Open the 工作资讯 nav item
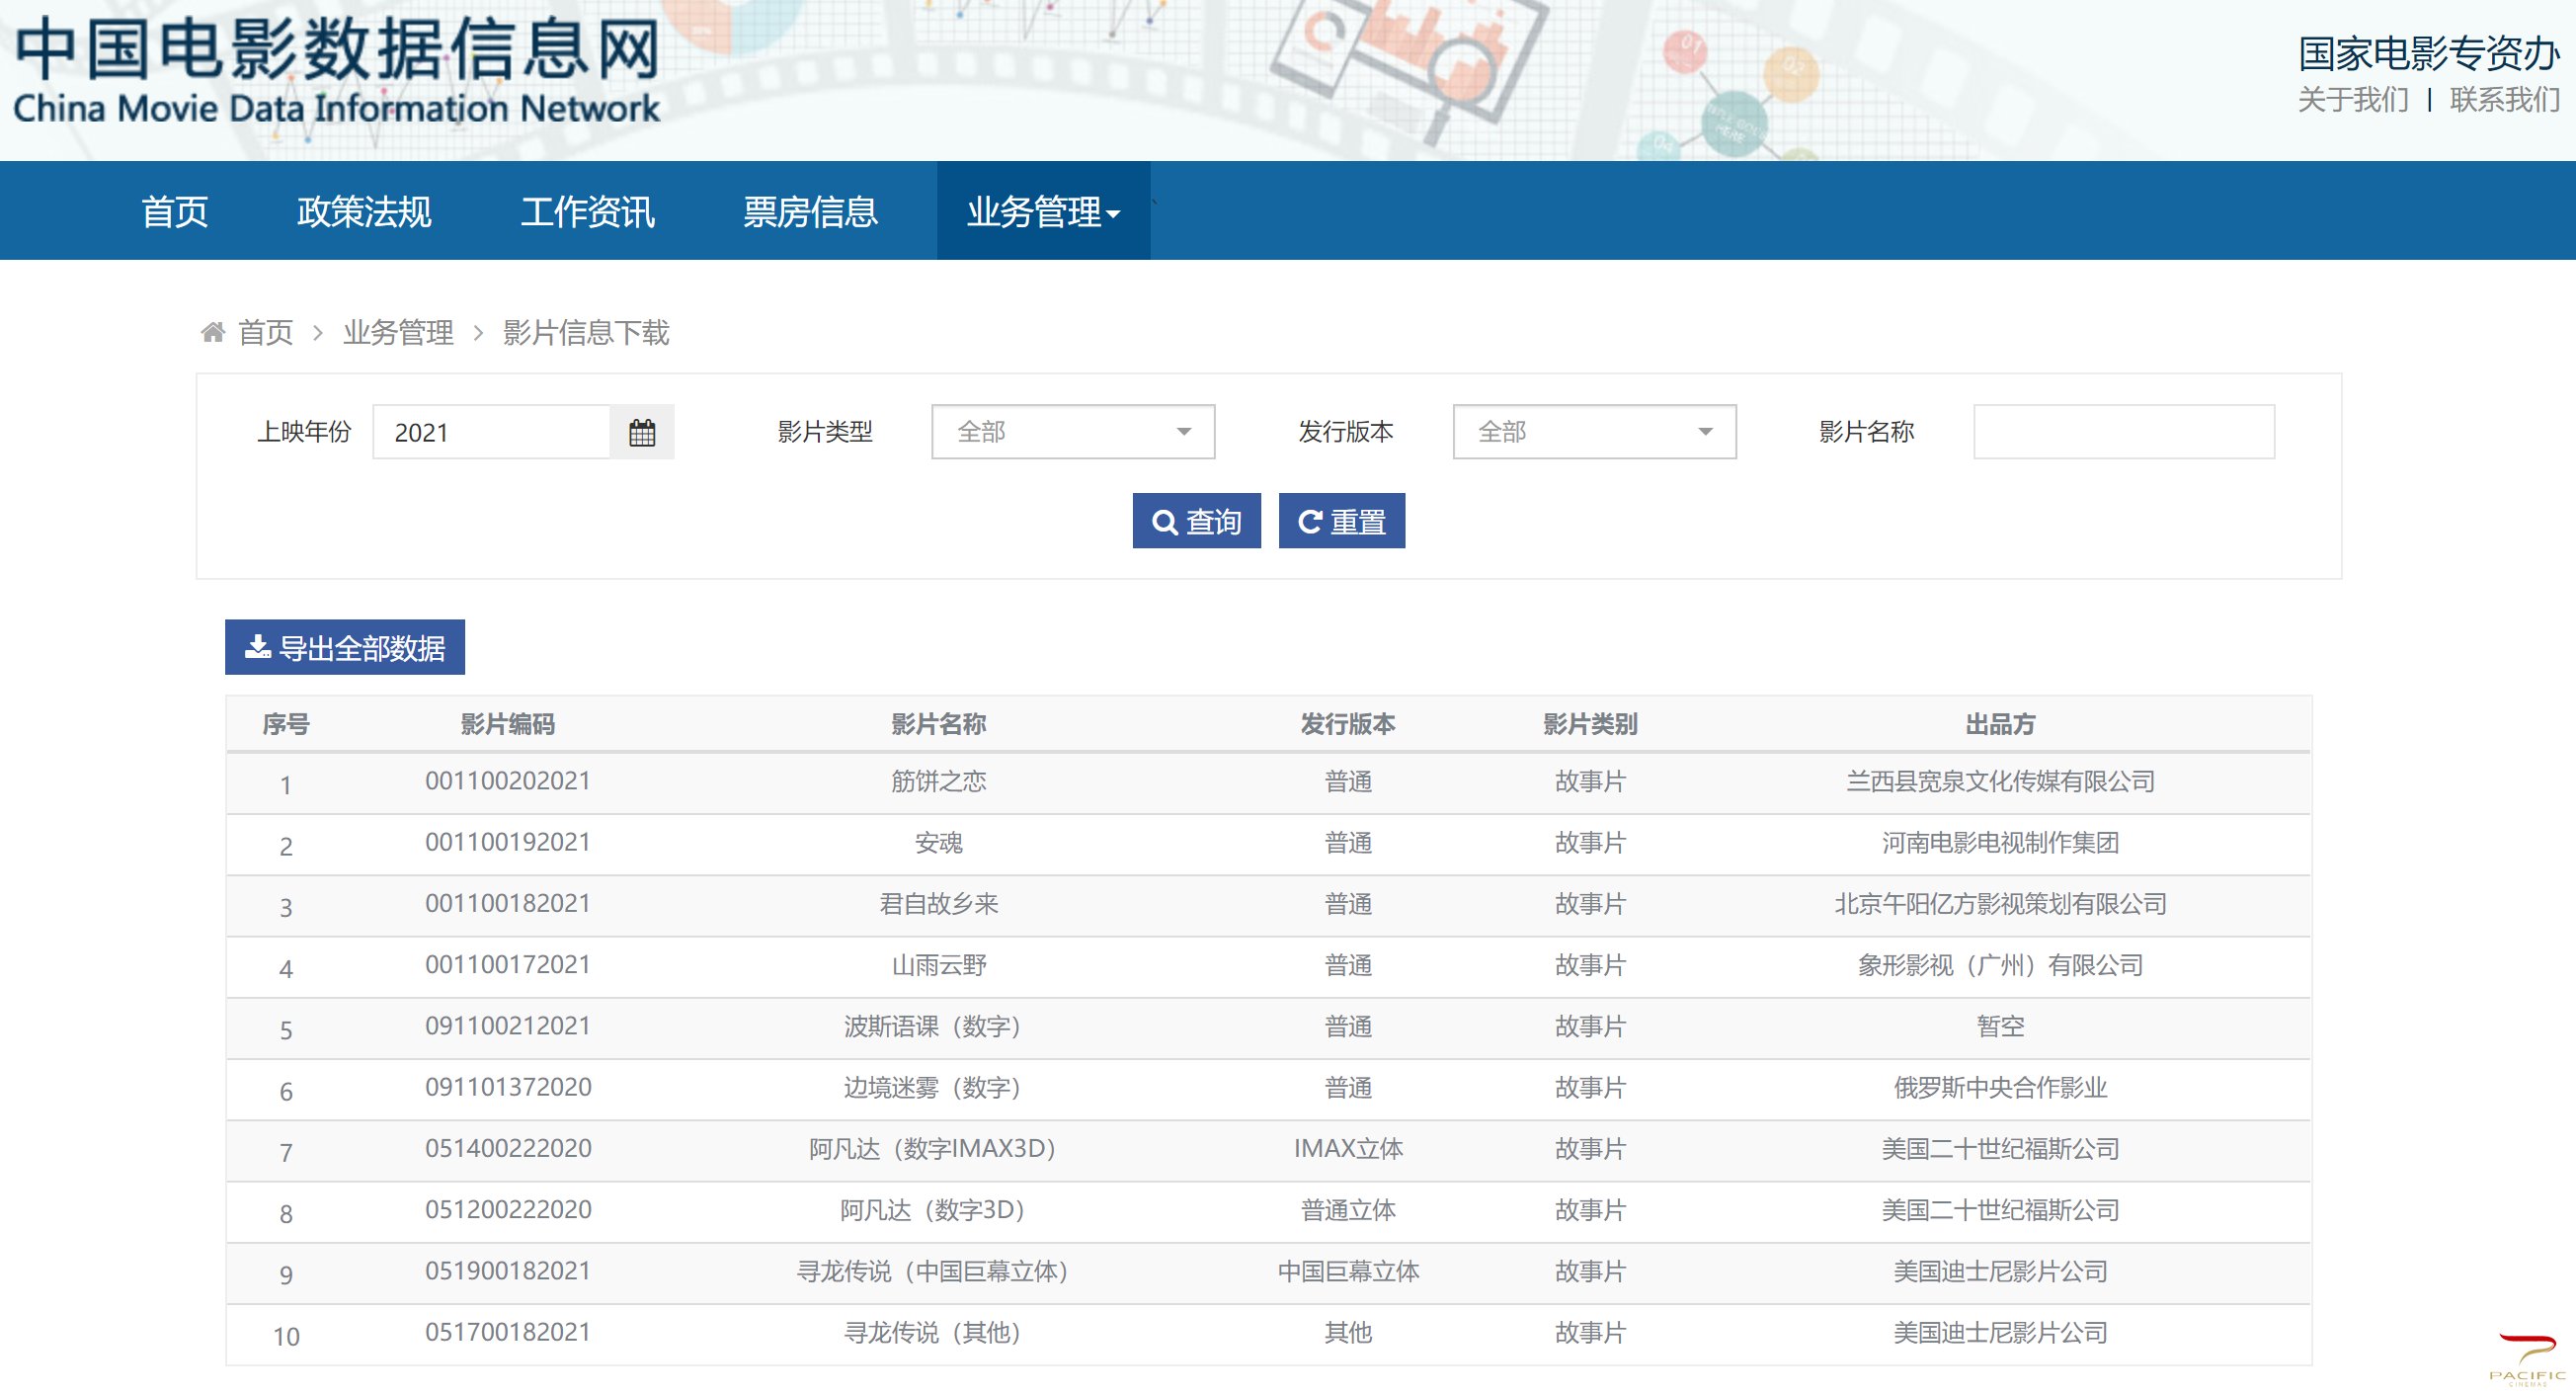This screenshot has width=2576, height=1395. point(587,212)
